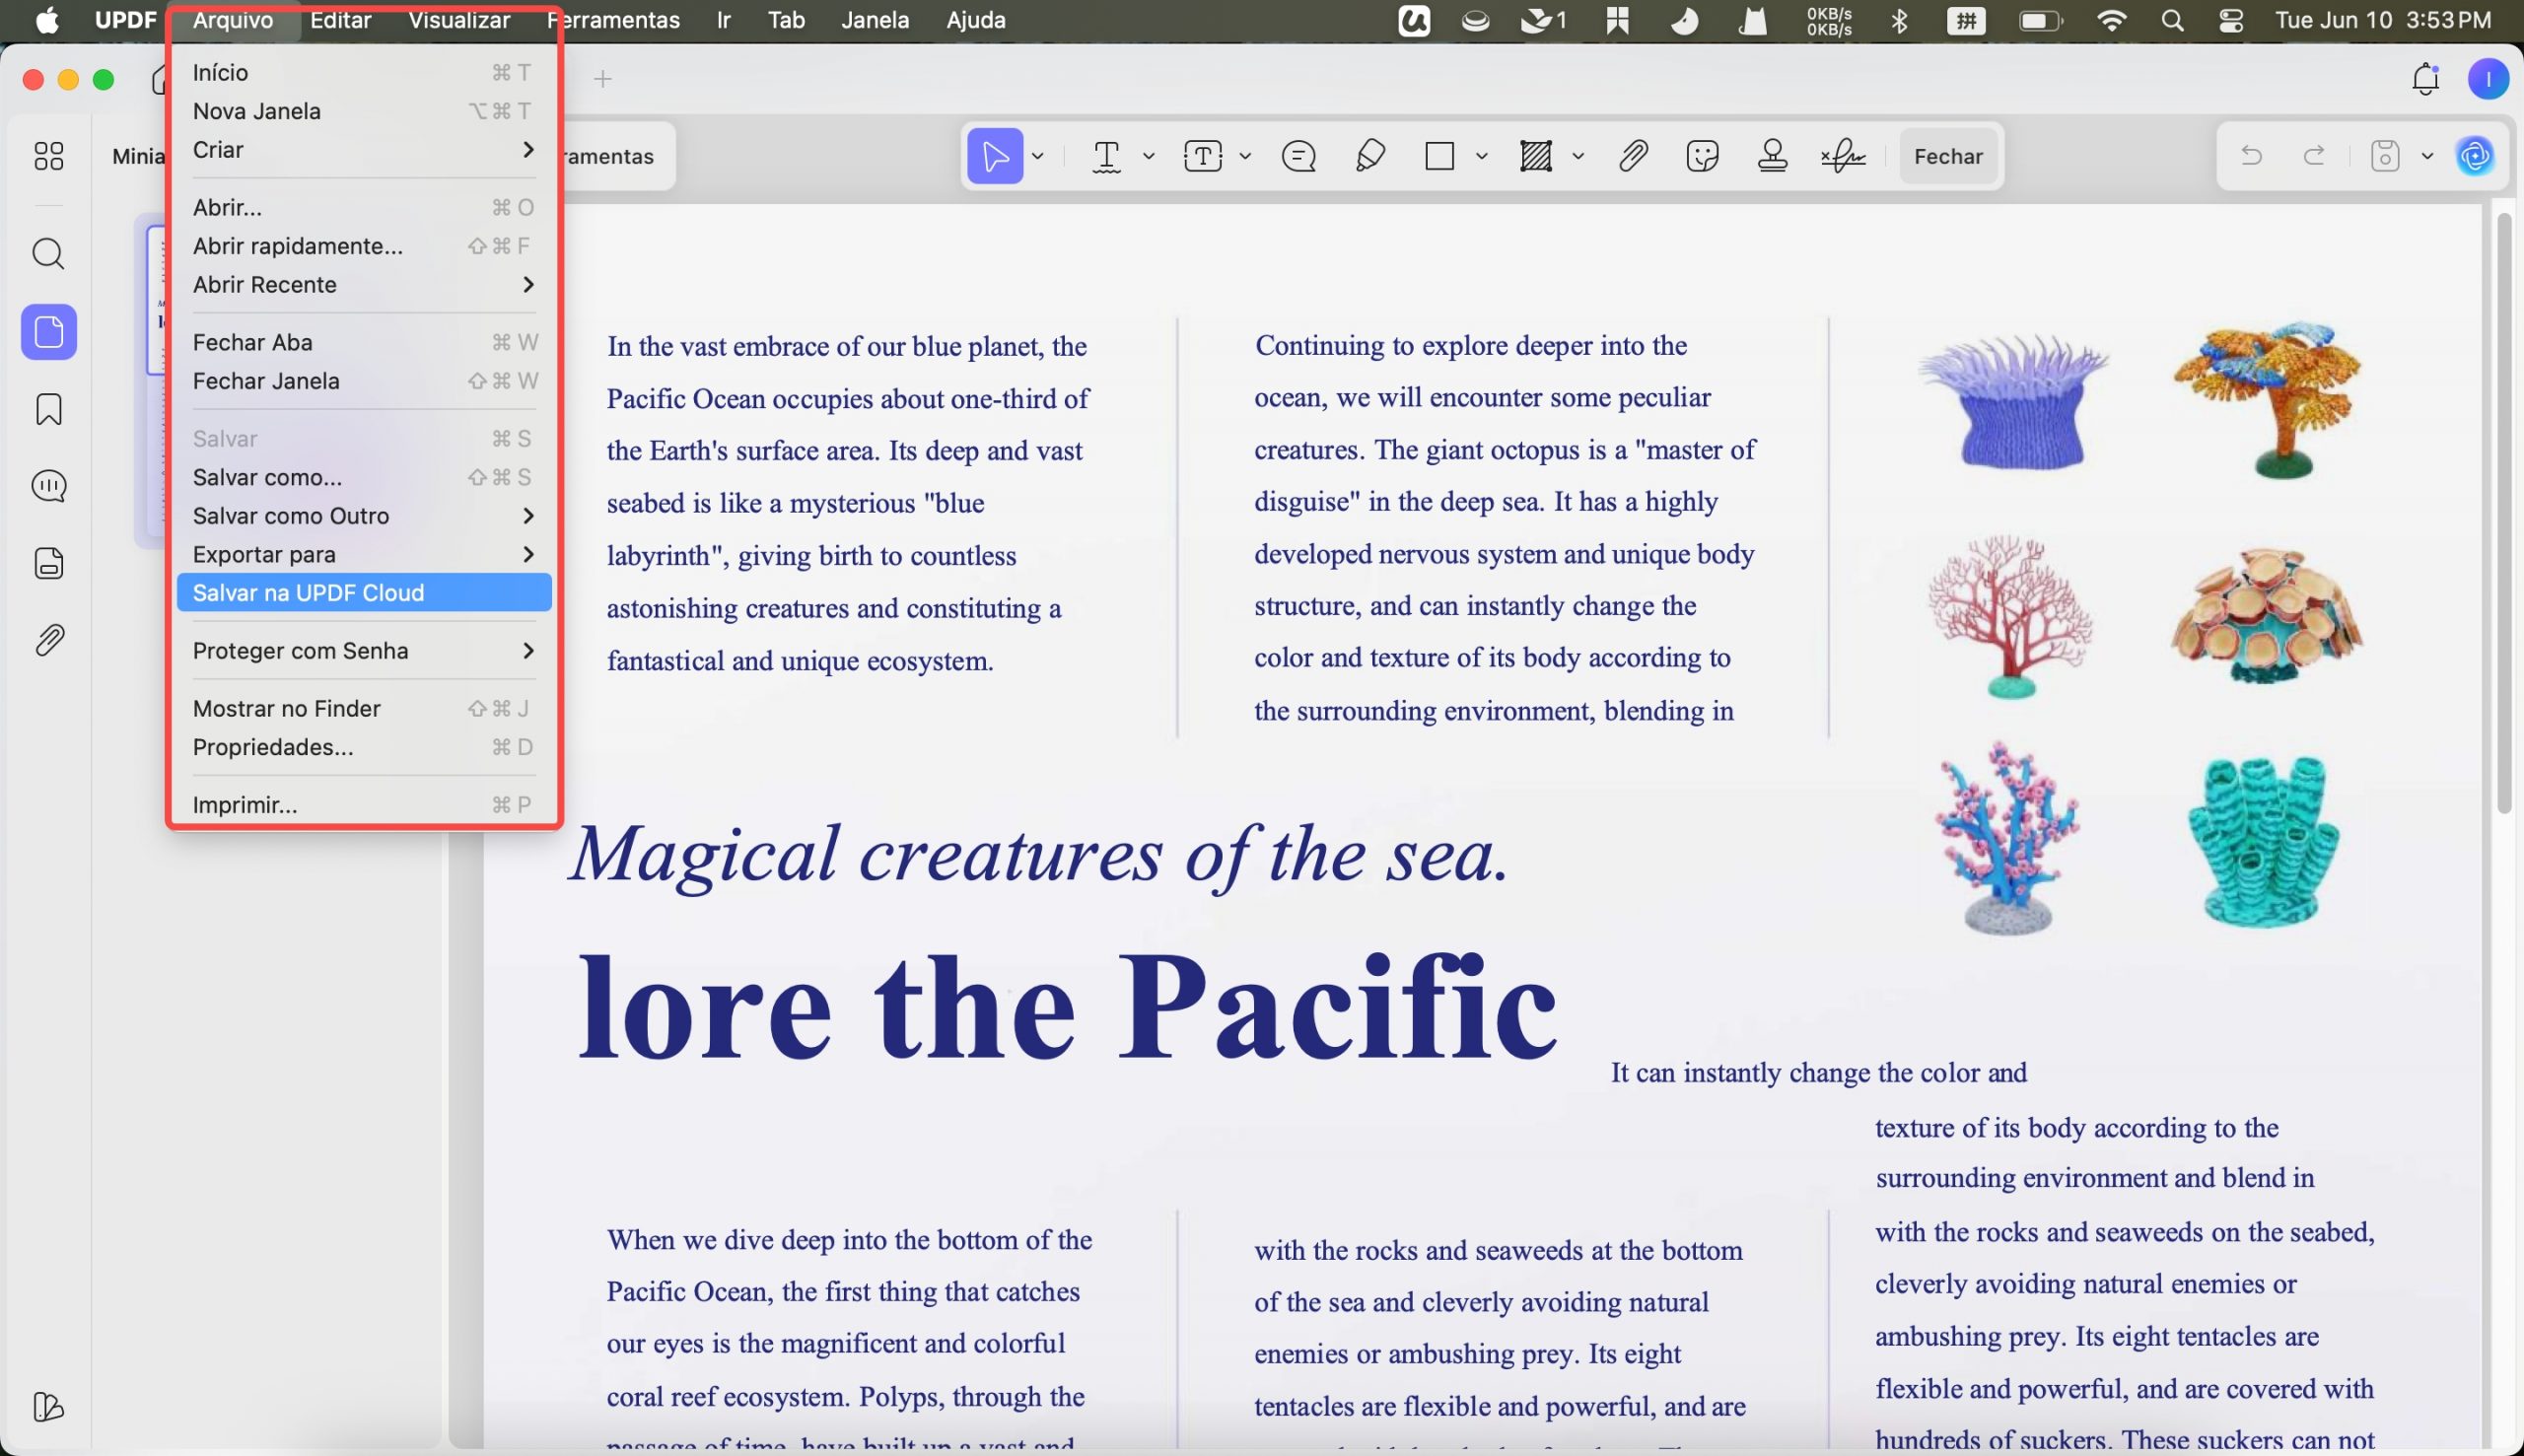2524x1456 pixels.
Task: Open the rectangle shape dropdown arrow
Action: [x=1482, y=156]
